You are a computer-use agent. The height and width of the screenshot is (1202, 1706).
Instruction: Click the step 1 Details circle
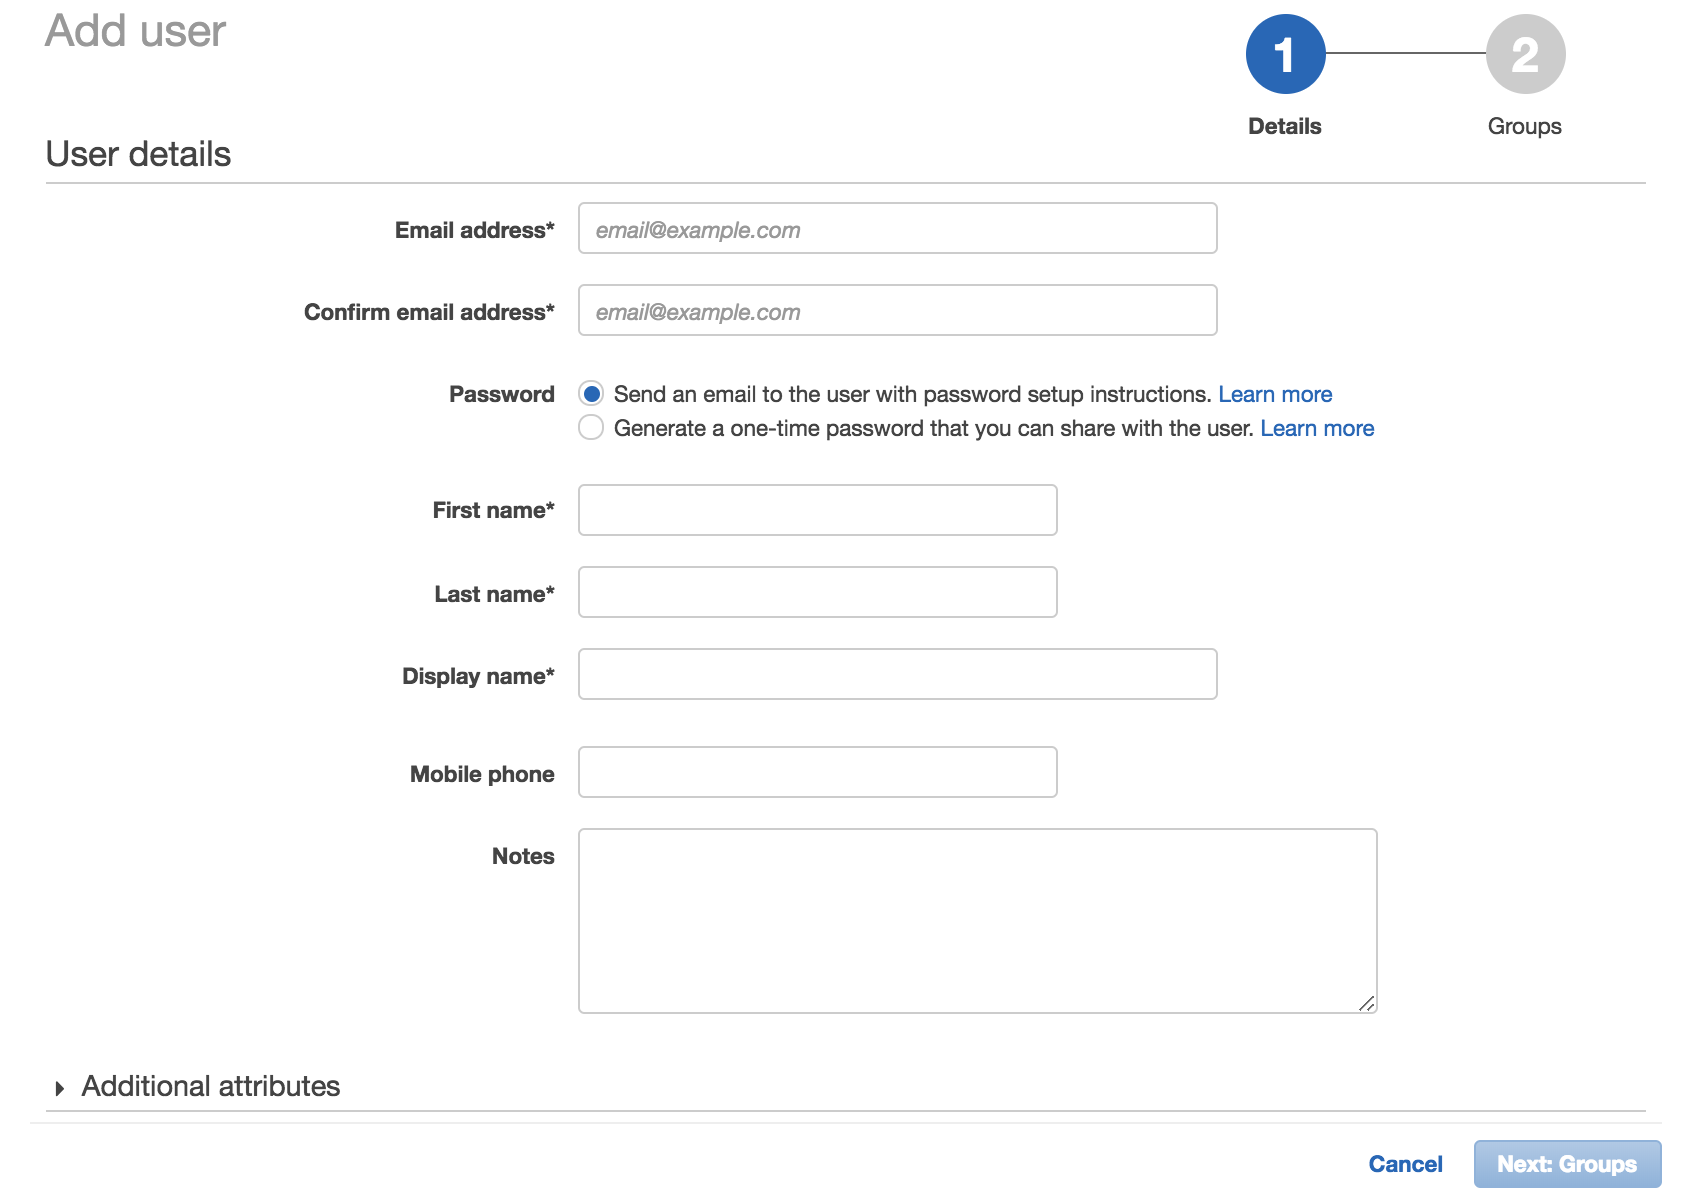coord(1285,54)
